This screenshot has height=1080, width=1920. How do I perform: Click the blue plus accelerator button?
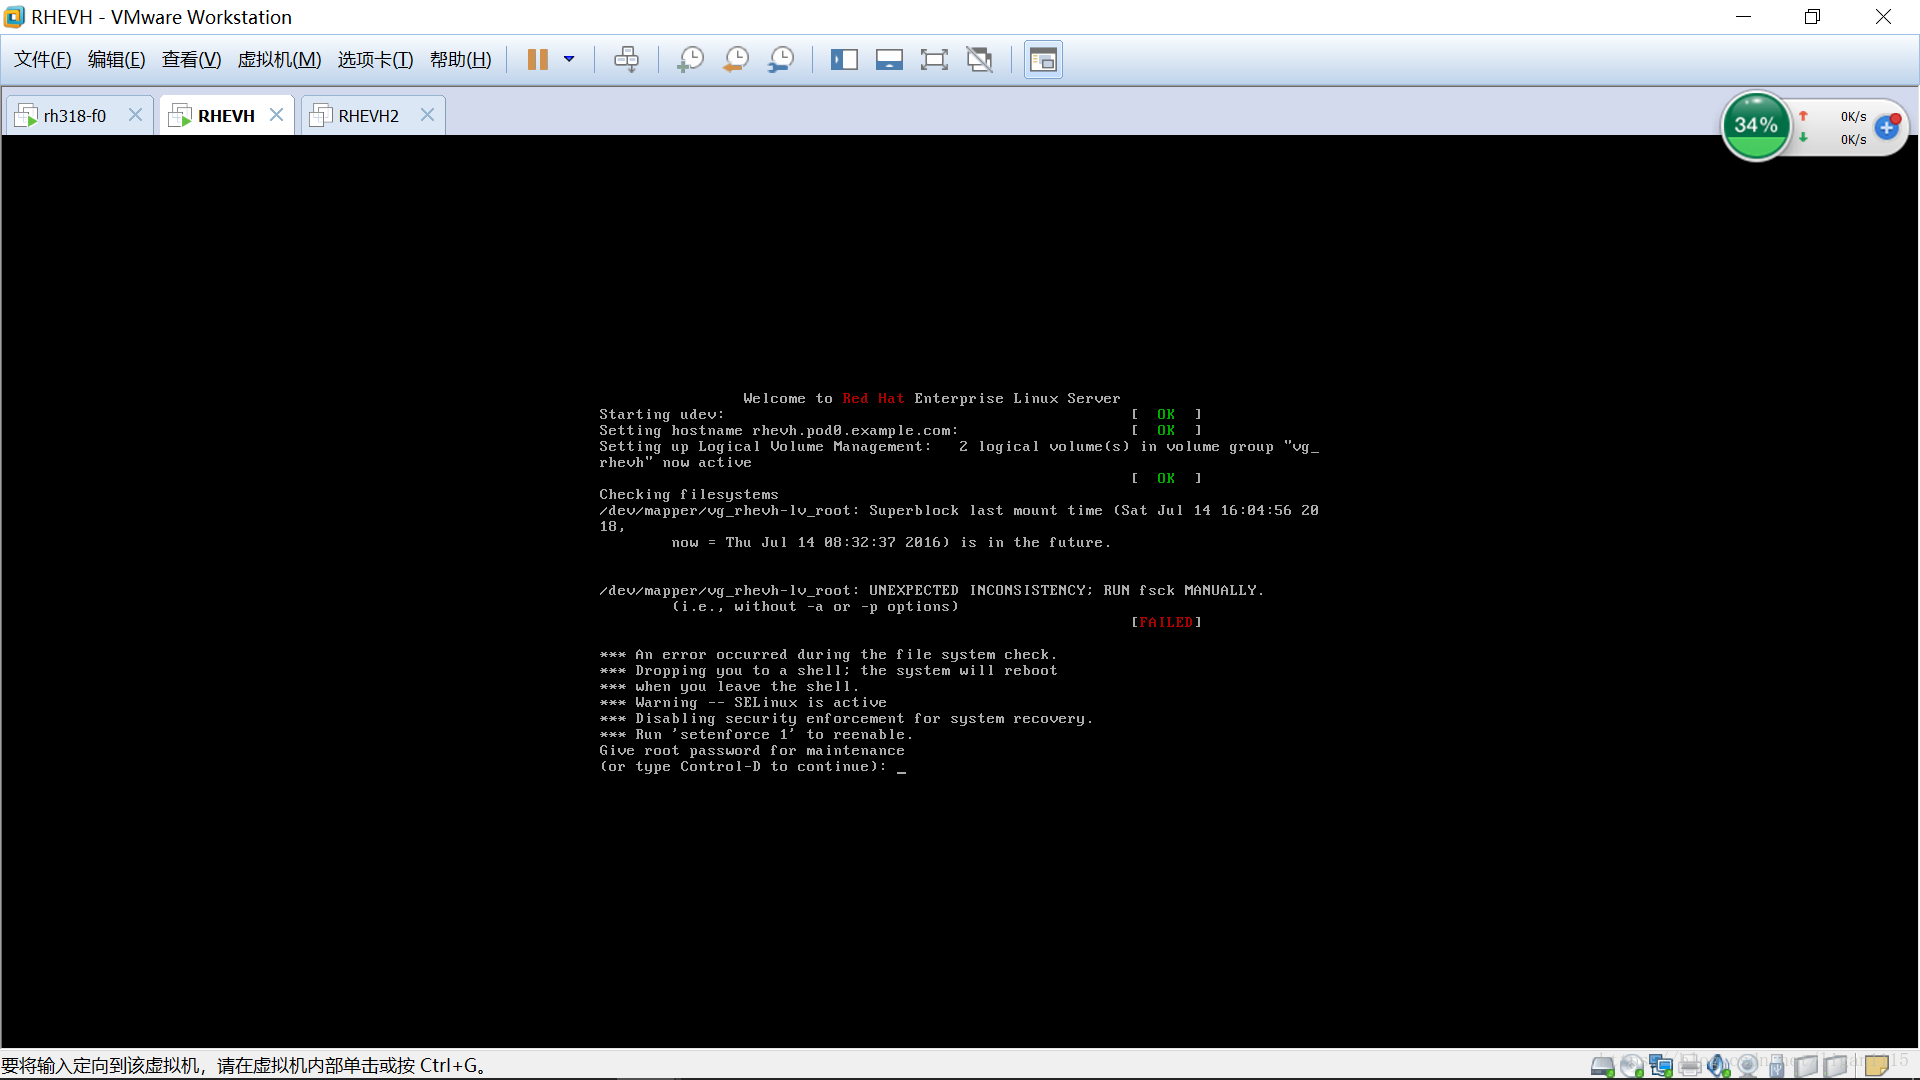pos(1886,128)
